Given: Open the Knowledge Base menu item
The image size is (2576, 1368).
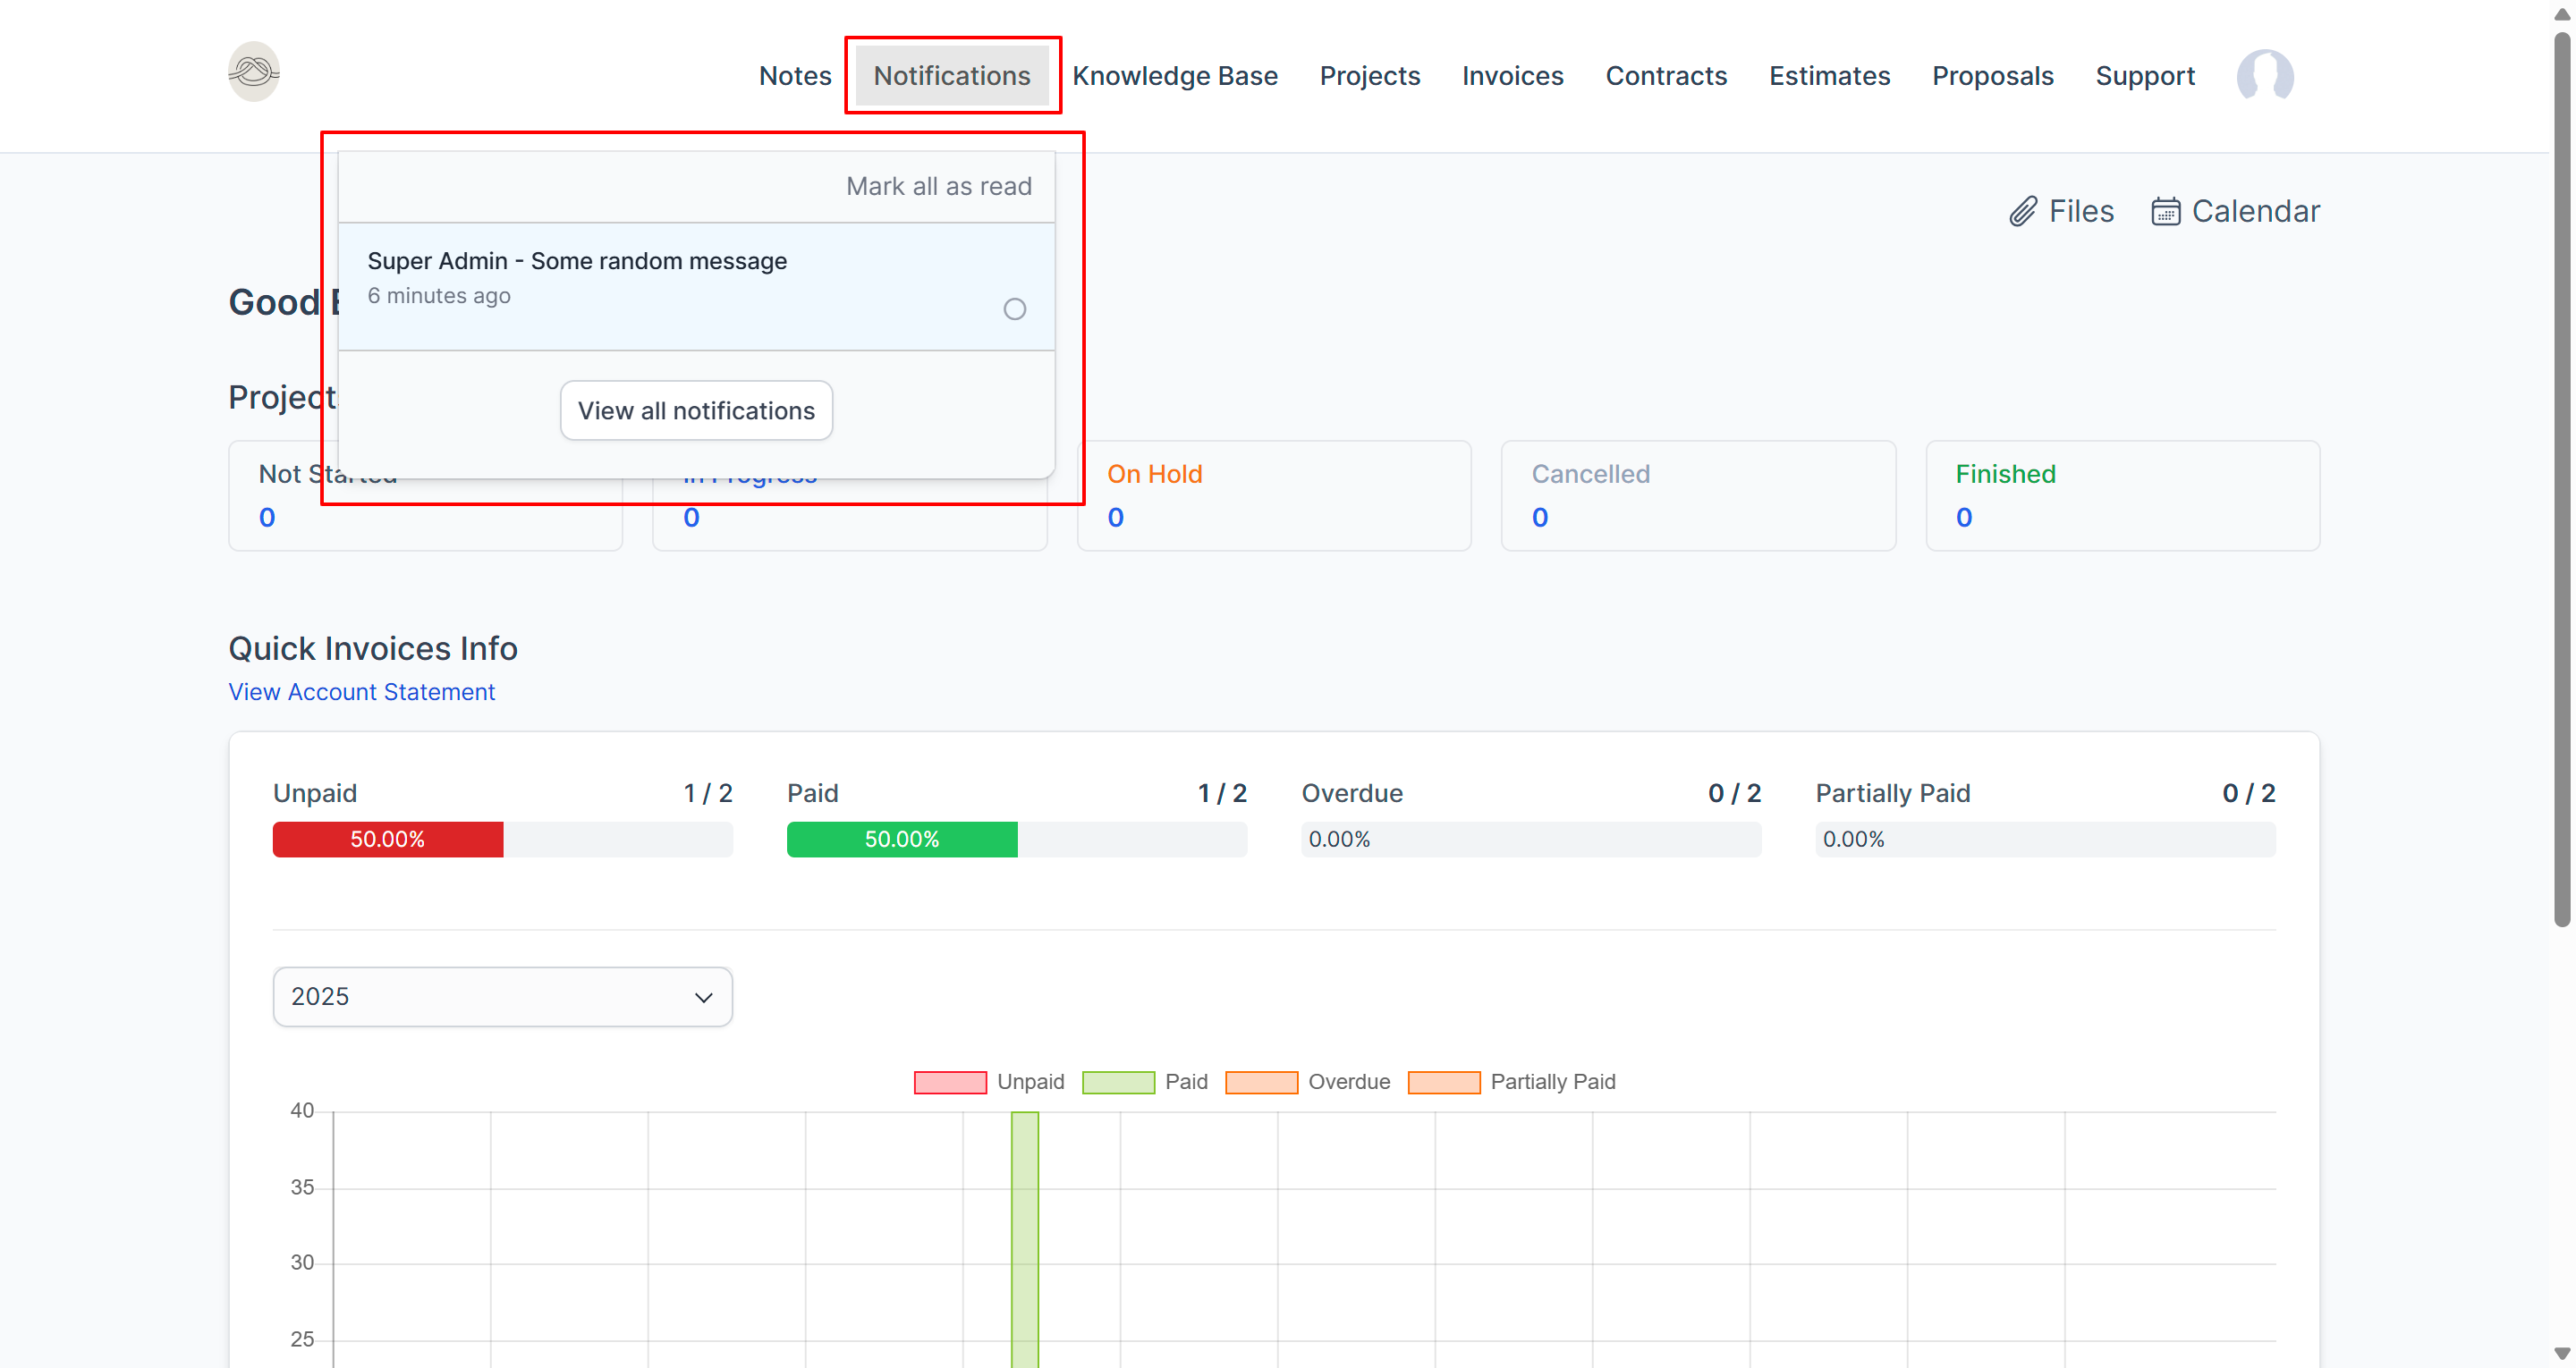Looking at the screenshot, I should [x=1174, y=76].
